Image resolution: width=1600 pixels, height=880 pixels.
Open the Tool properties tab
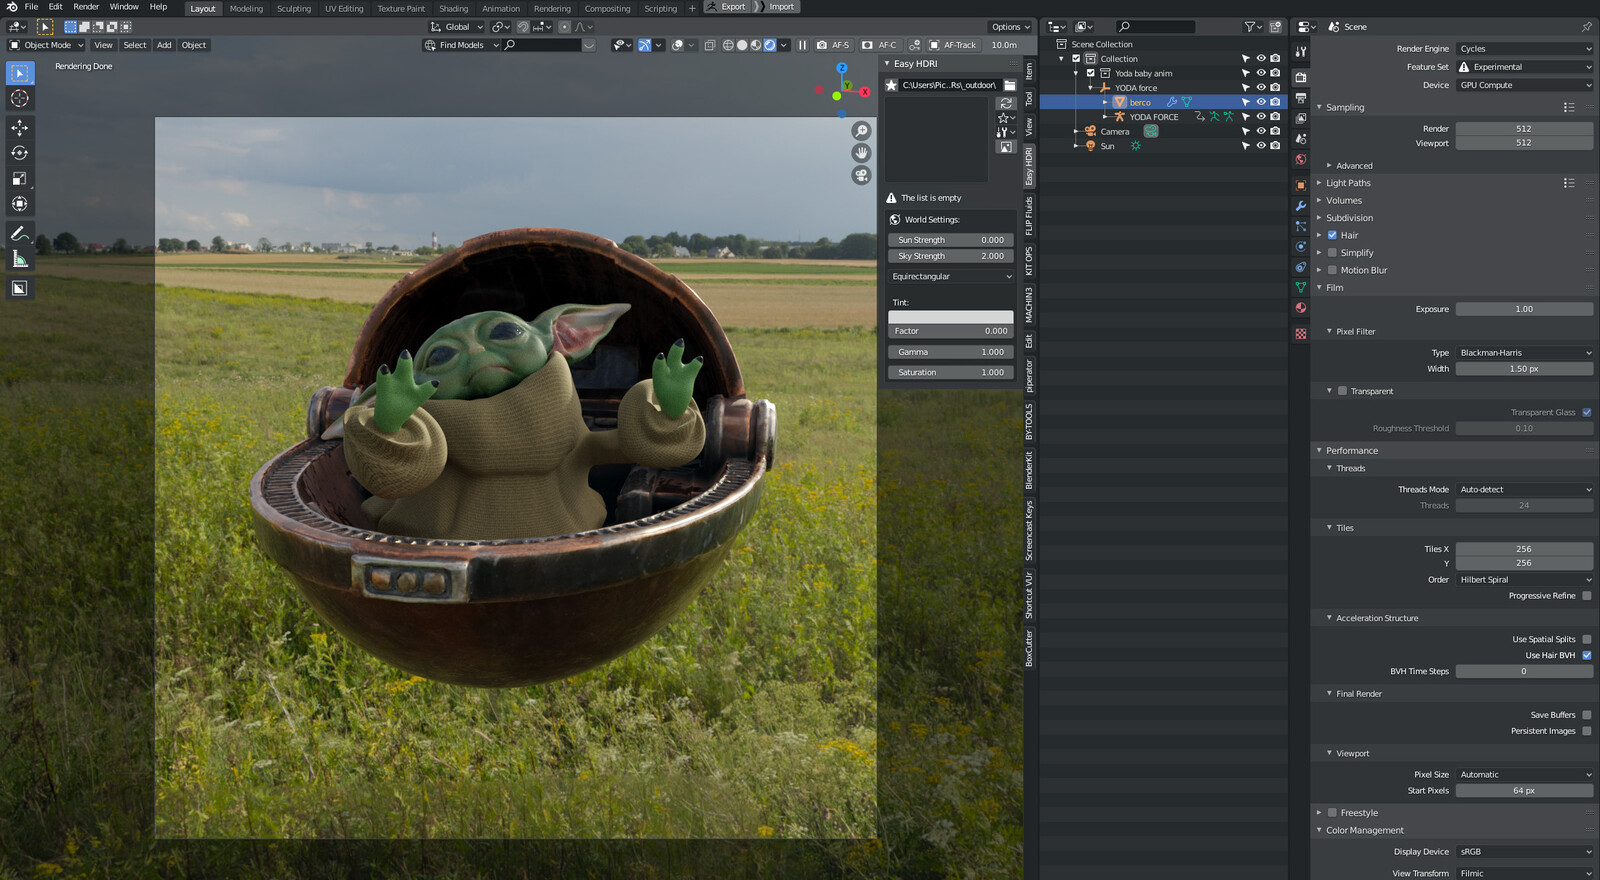tap(1300, 51)
